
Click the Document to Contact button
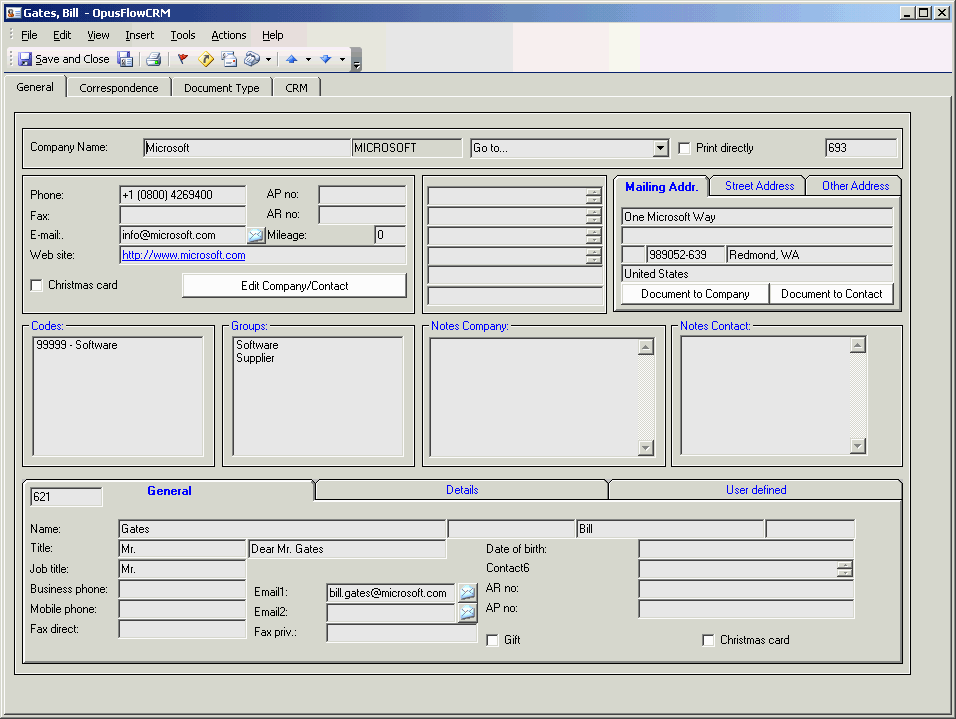click(x=832, y=294)
